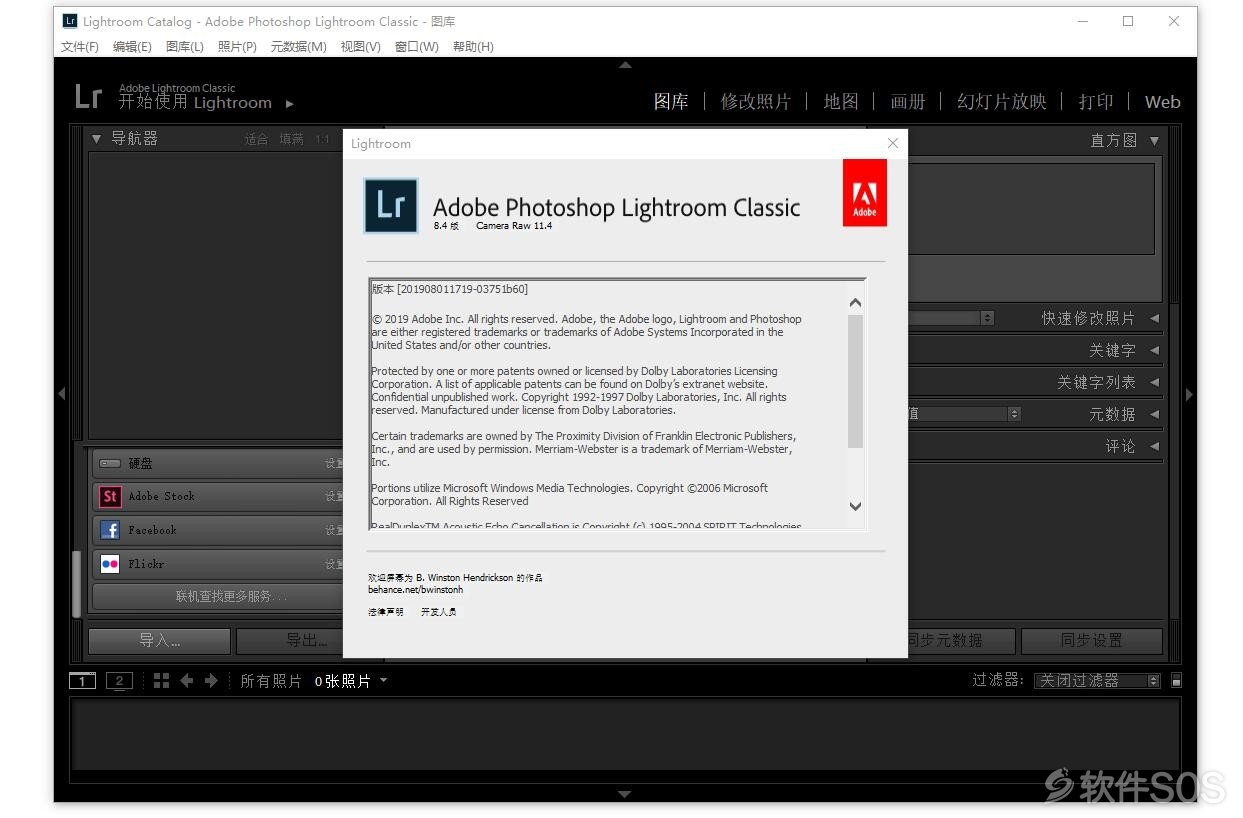Click the Adobe Stock publish service icon
The height and width of the screenshot is (818, 1243).
110,496
